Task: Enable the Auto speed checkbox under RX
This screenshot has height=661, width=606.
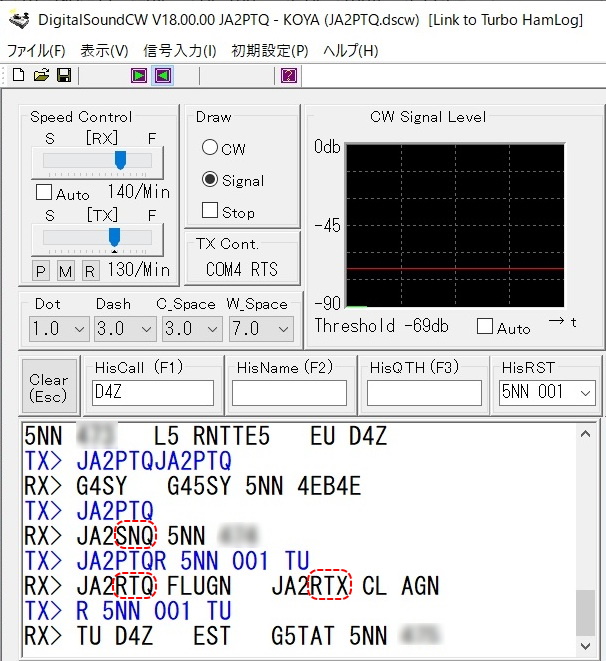Action: (44, 192)
